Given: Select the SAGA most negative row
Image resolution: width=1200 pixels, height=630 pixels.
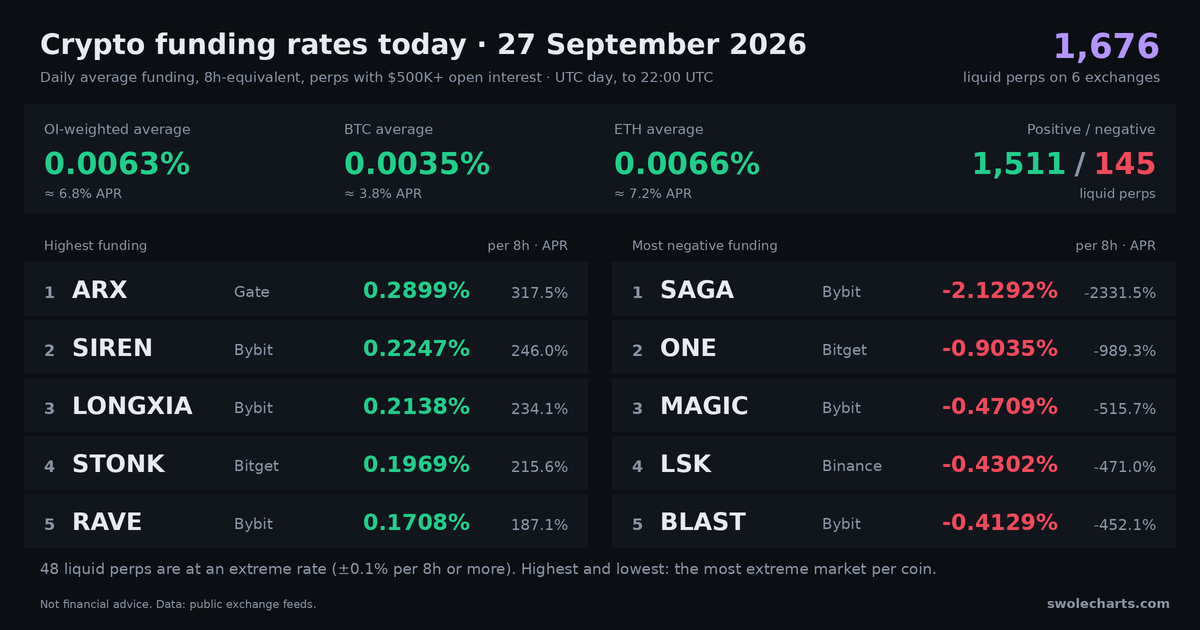Looking at the screenshot, I should click(894, 291).
